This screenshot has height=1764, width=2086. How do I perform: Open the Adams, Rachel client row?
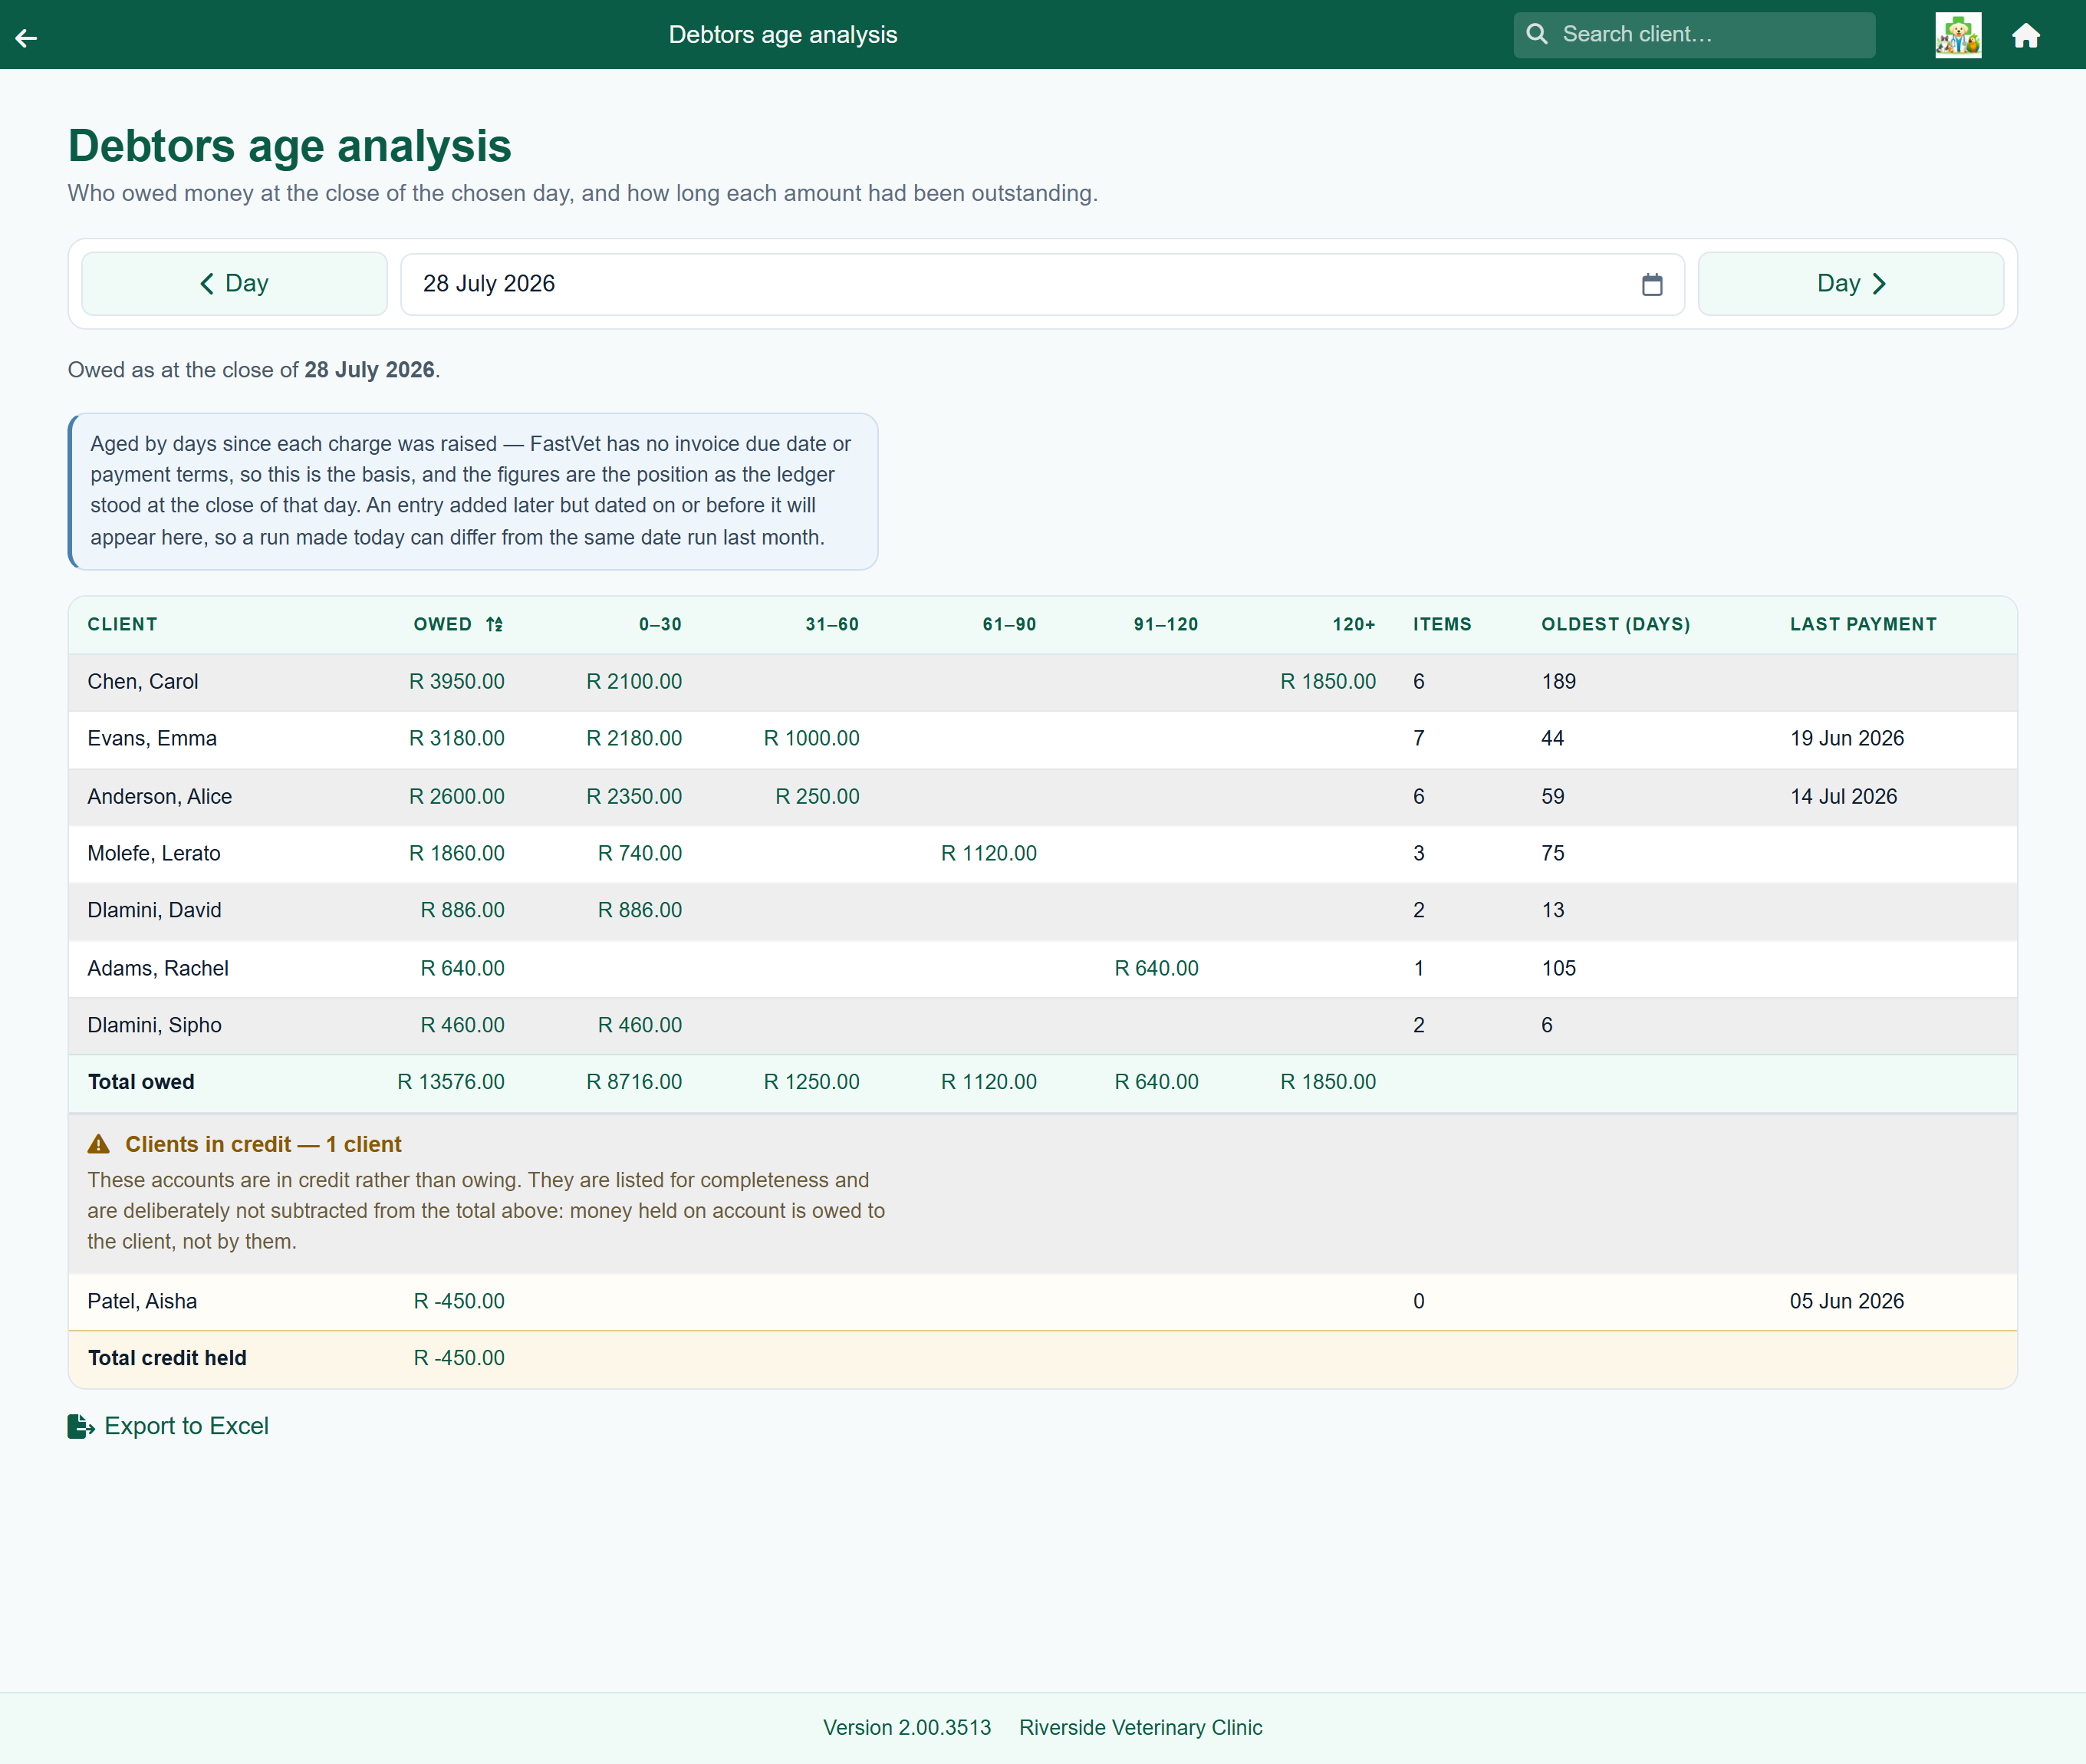[x=1042, y=968]
